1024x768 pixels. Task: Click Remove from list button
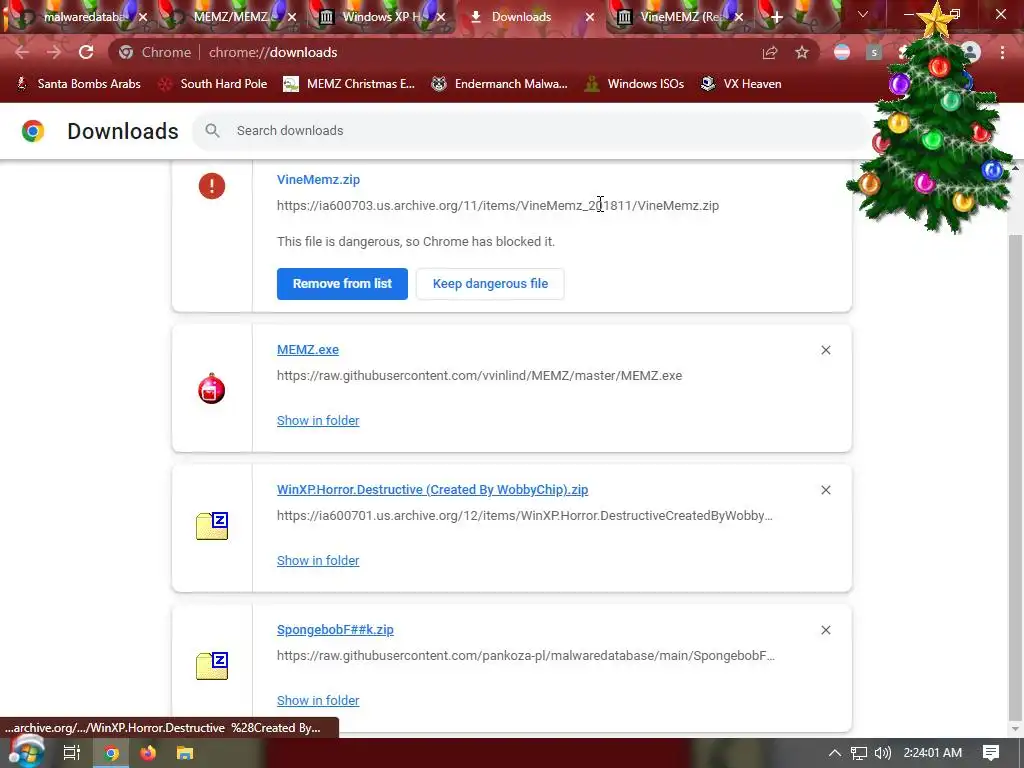tap(342, 283)
